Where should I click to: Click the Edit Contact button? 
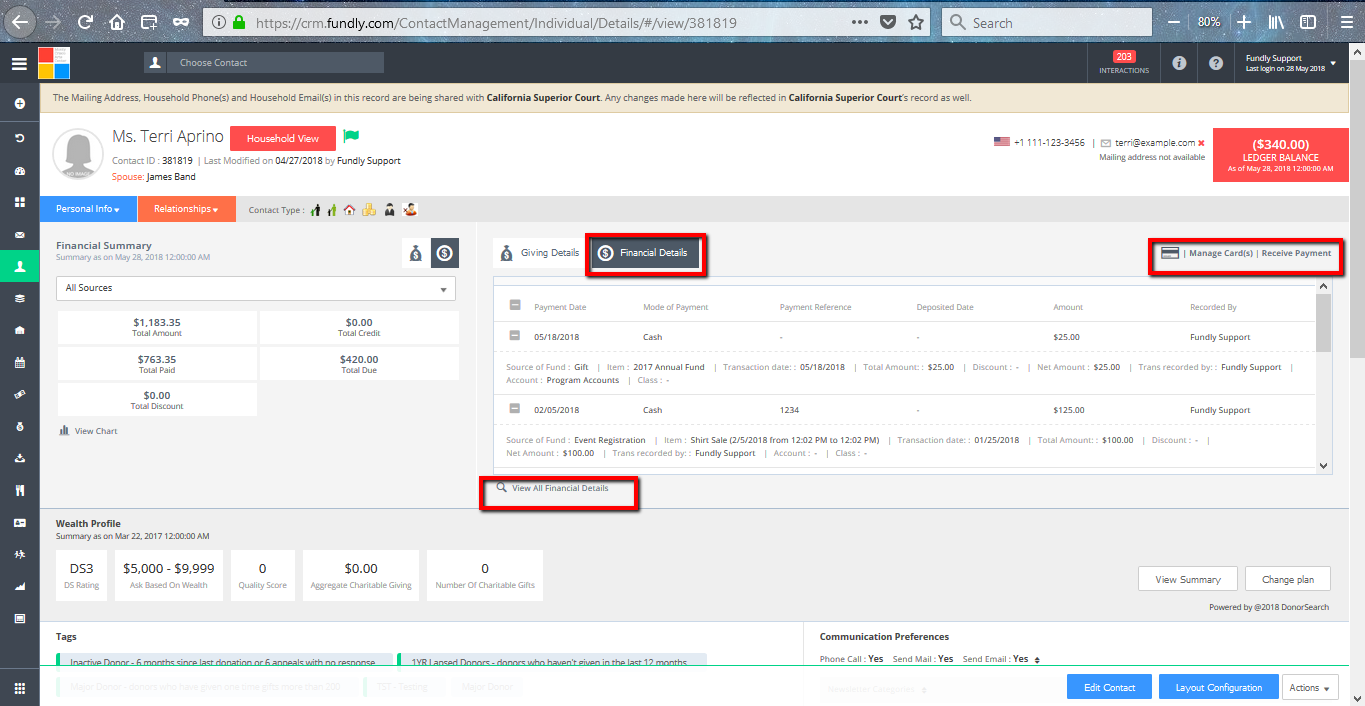[x=1110, y=687]
